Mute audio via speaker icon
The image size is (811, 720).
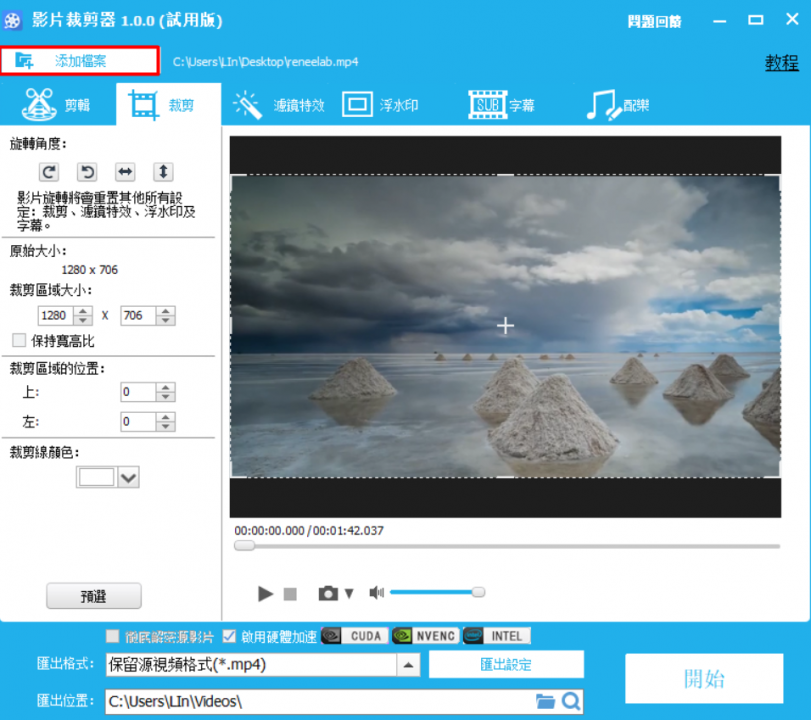coord(376,593)
